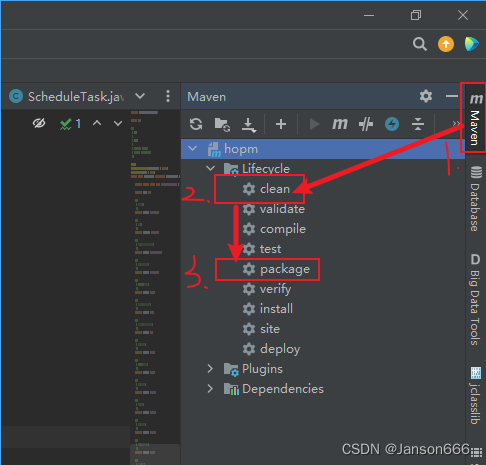Image resolution: width=486 pixels, height=465 pixels.
Task: Open Big Data Tools sidebar tab
Action: [x=475, y=300]
